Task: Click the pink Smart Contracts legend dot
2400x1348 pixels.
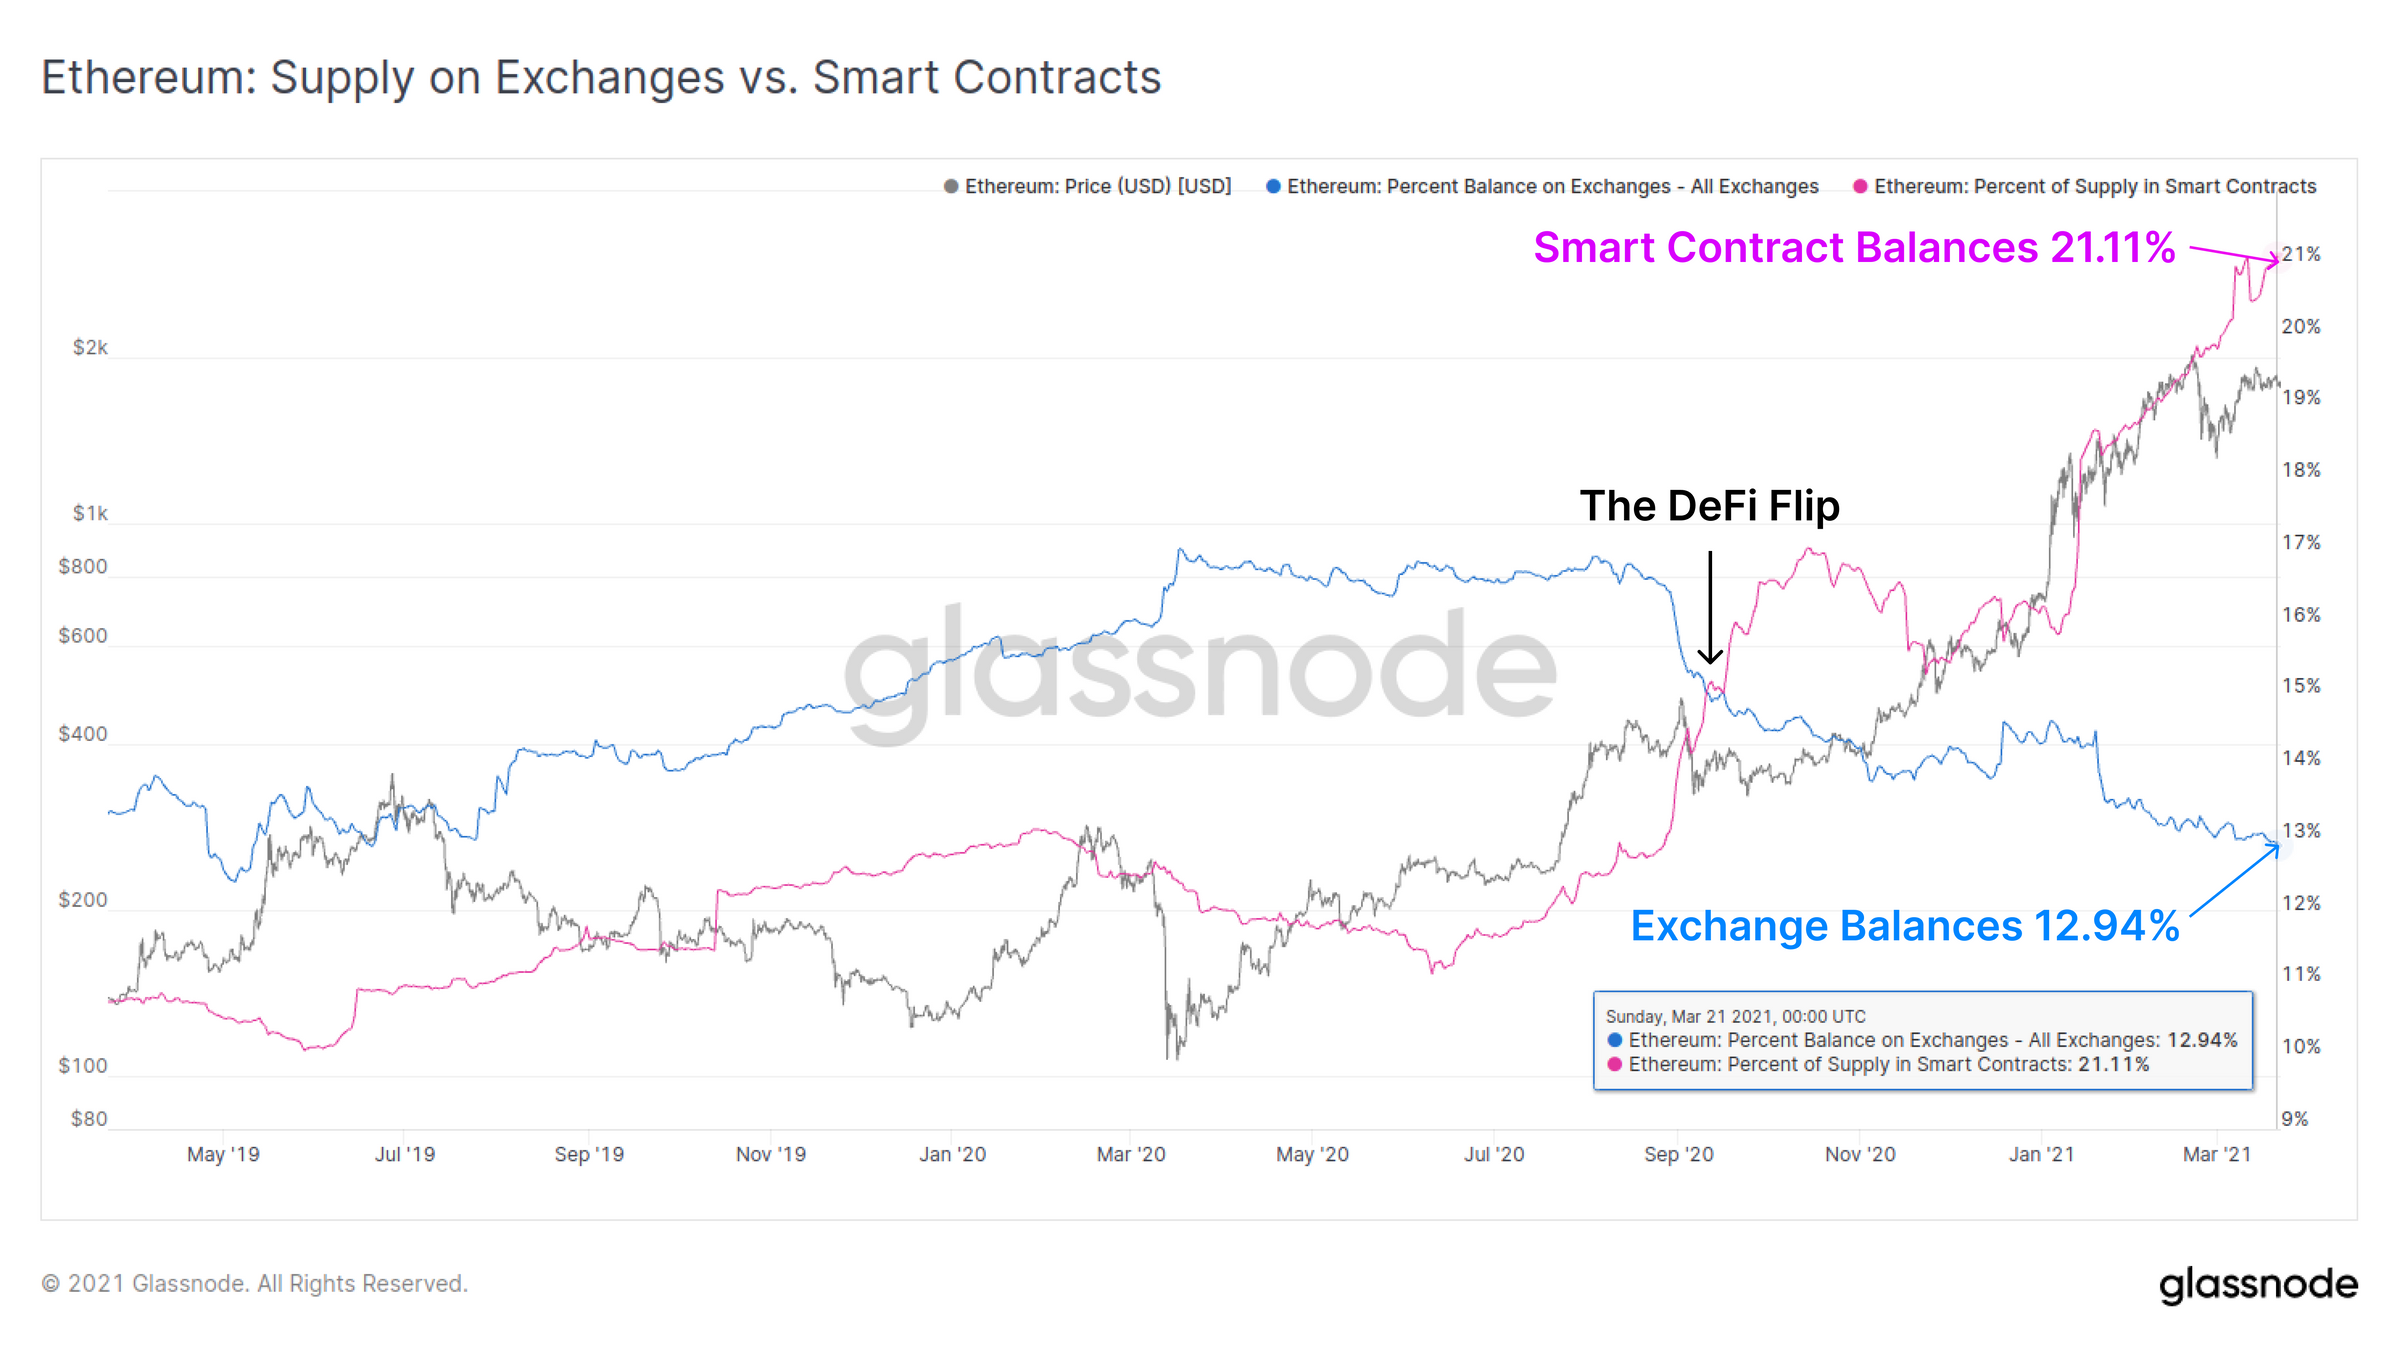Action: tap(1860, 187)
